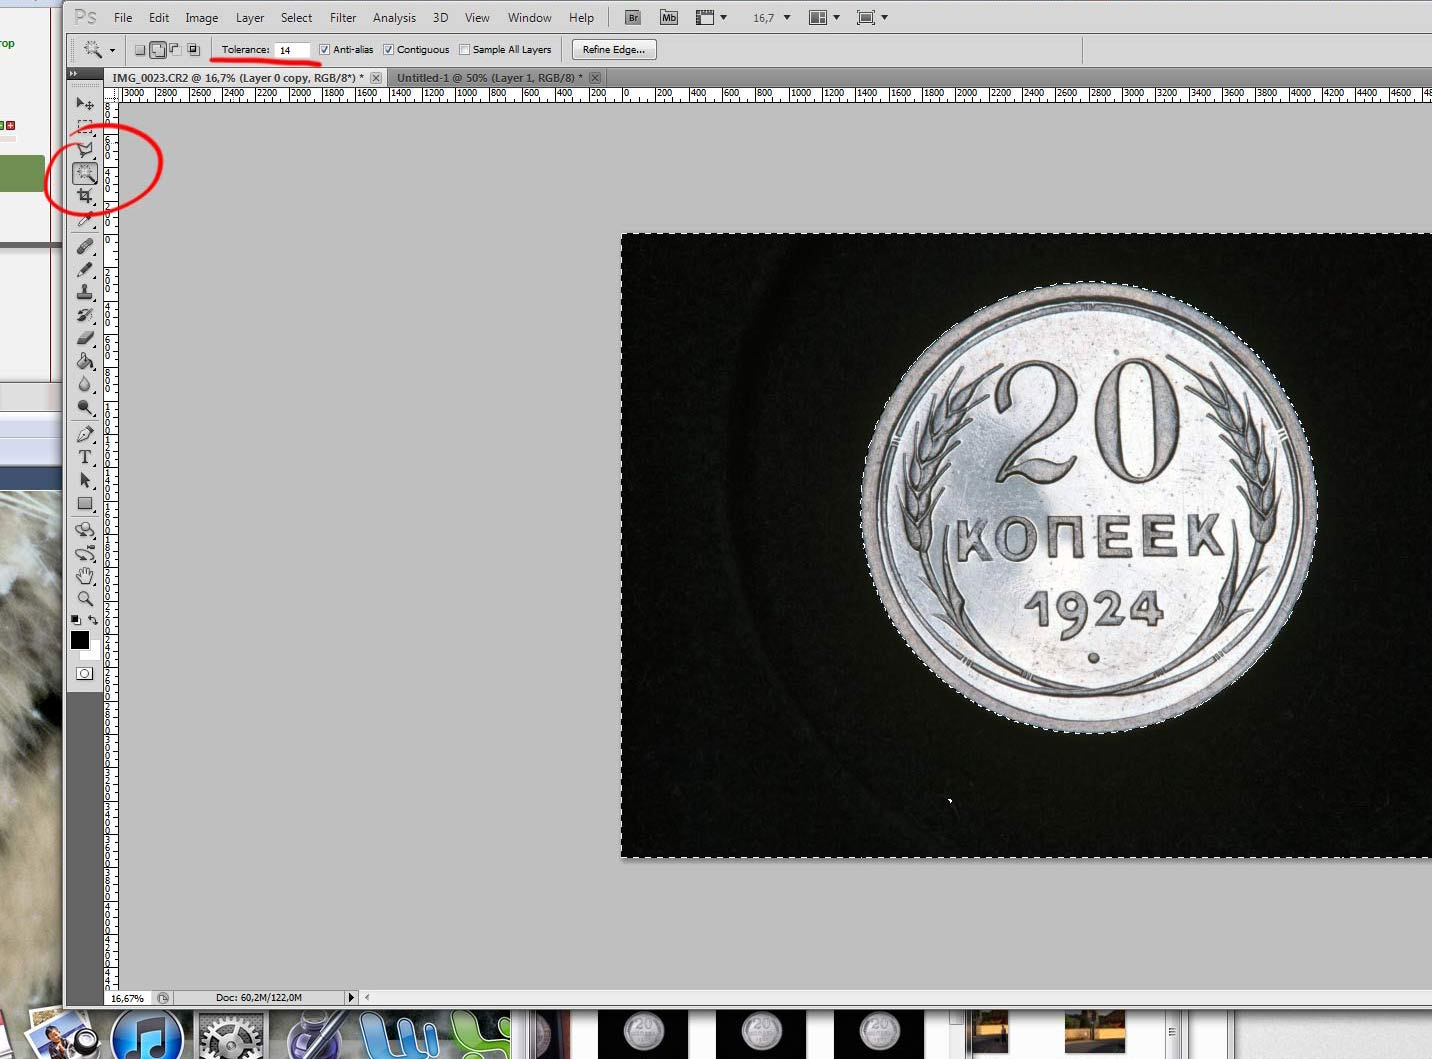Select the Rectangular Marquee tool
Image resolution: width=1432 pixels, height=1059 pixels.
[x=85, y=127]
